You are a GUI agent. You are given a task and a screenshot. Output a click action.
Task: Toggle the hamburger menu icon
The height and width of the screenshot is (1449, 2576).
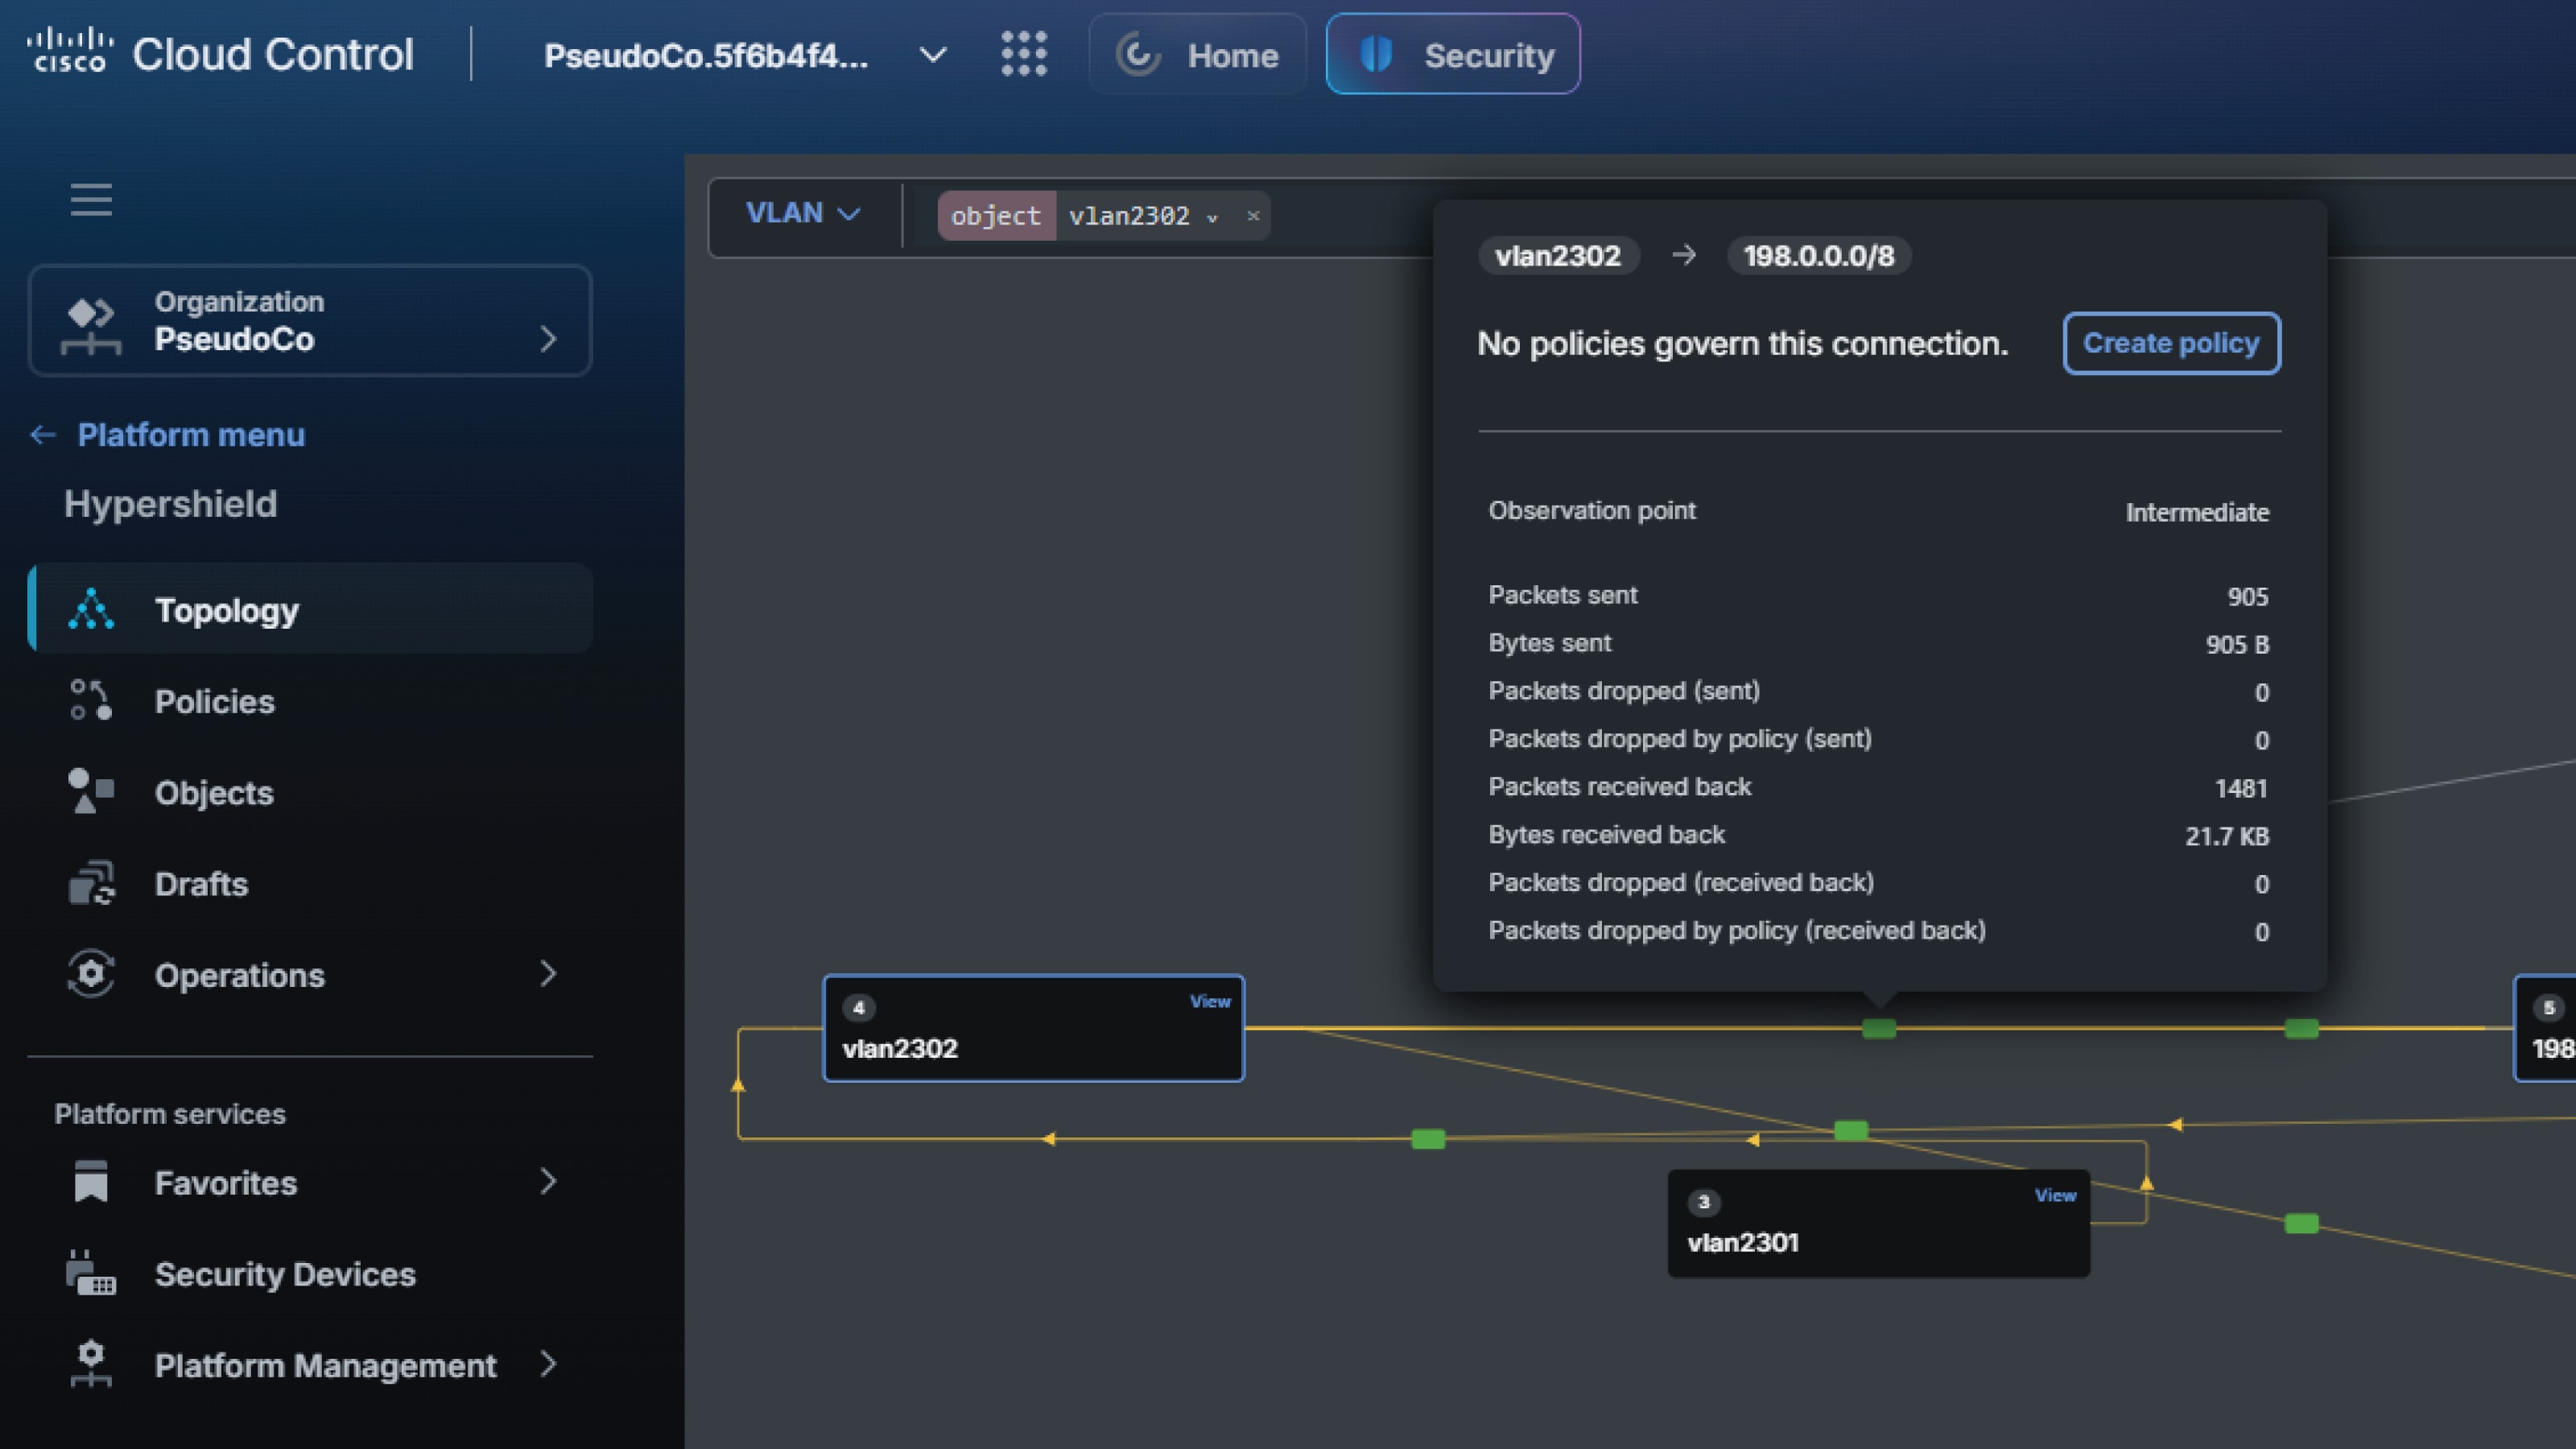[x=91, y=200]
